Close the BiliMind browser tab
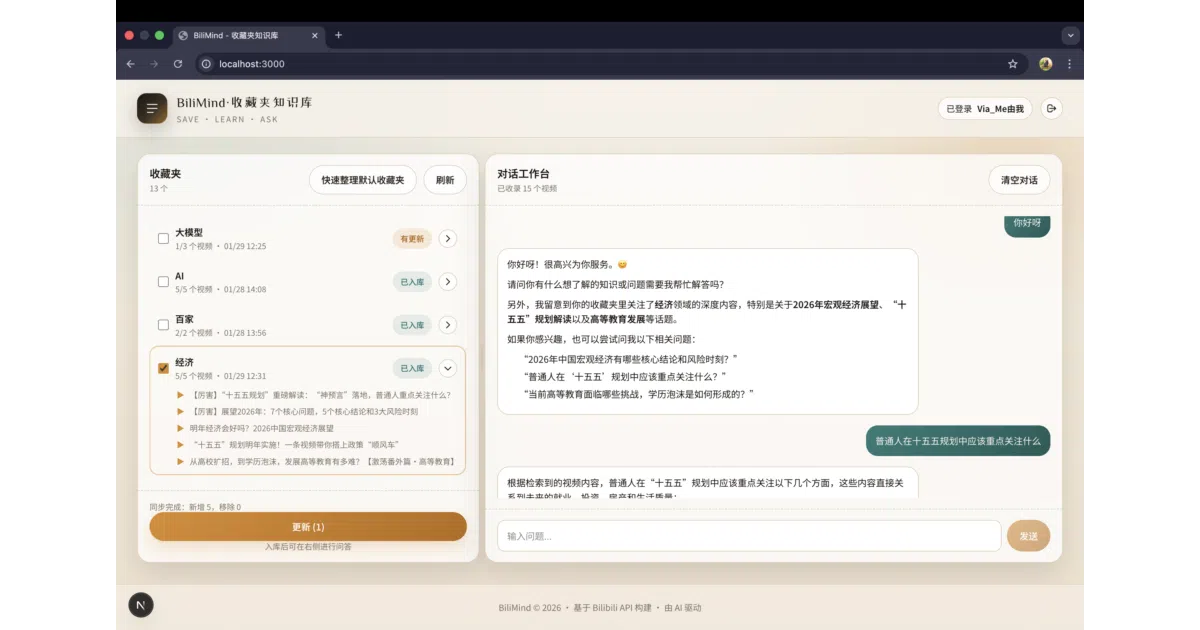 click(315, 35)
